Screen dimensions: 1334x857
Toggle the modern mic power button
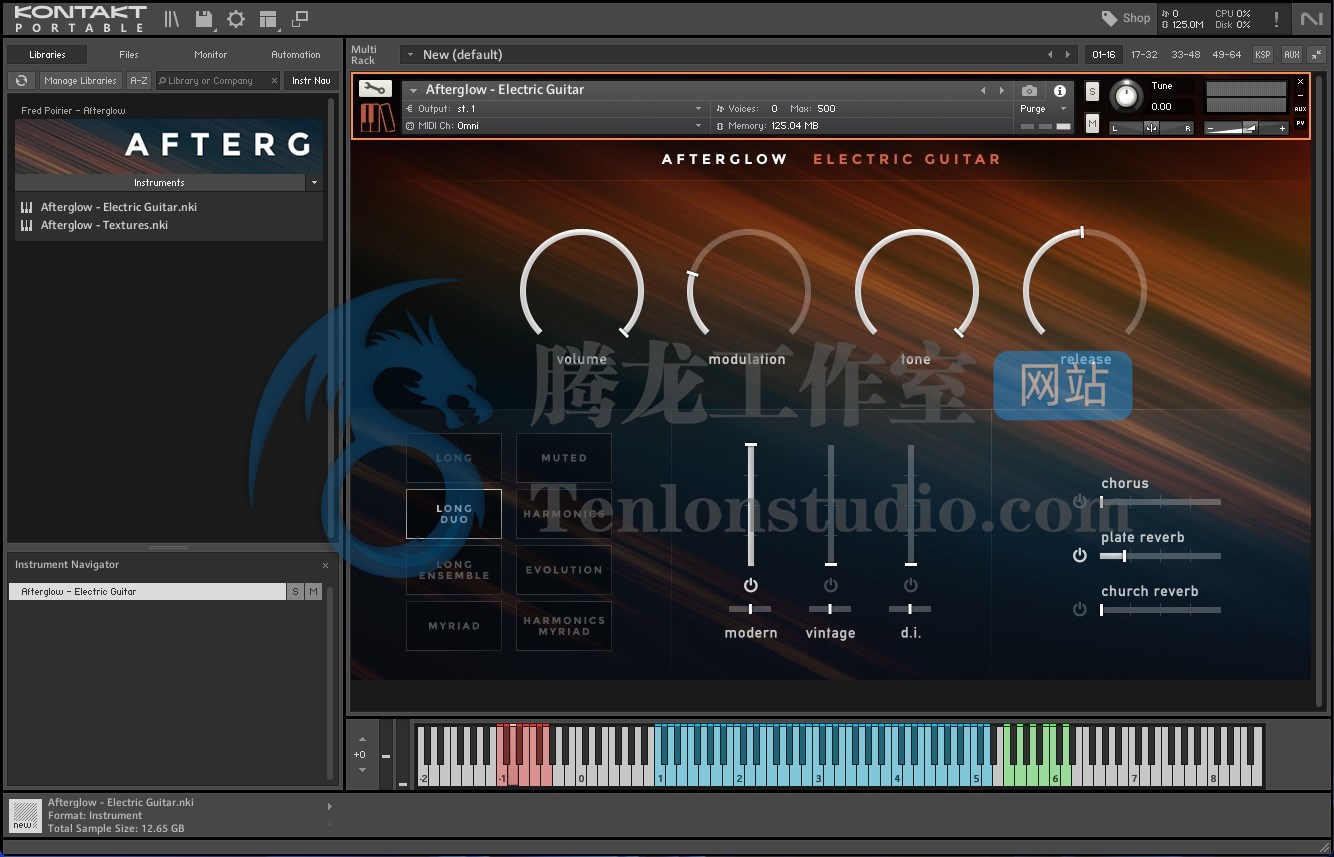click(750, 585)
